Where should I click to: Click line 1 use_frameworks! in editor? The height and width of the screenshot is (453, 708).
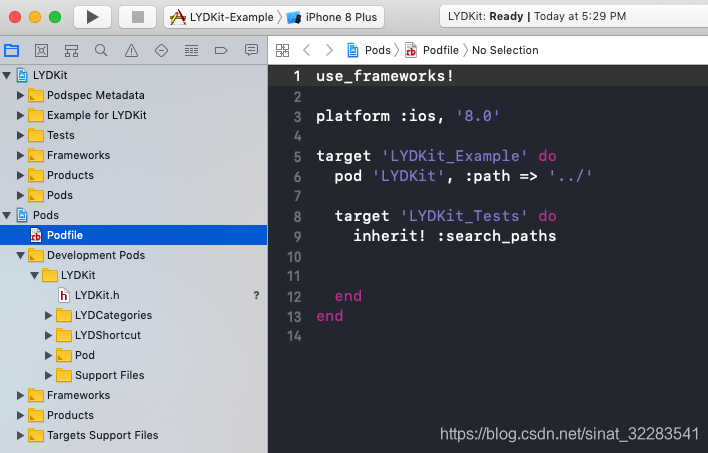[x=385, y=76]
